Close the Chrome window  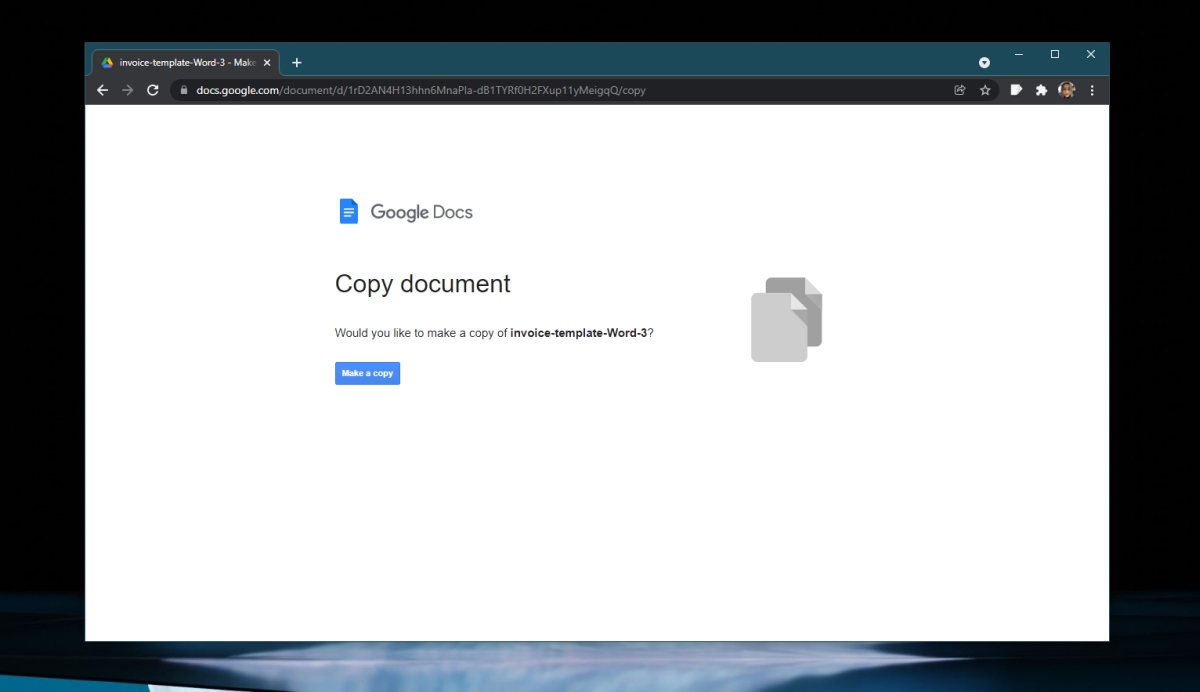tap(1091, 54)
